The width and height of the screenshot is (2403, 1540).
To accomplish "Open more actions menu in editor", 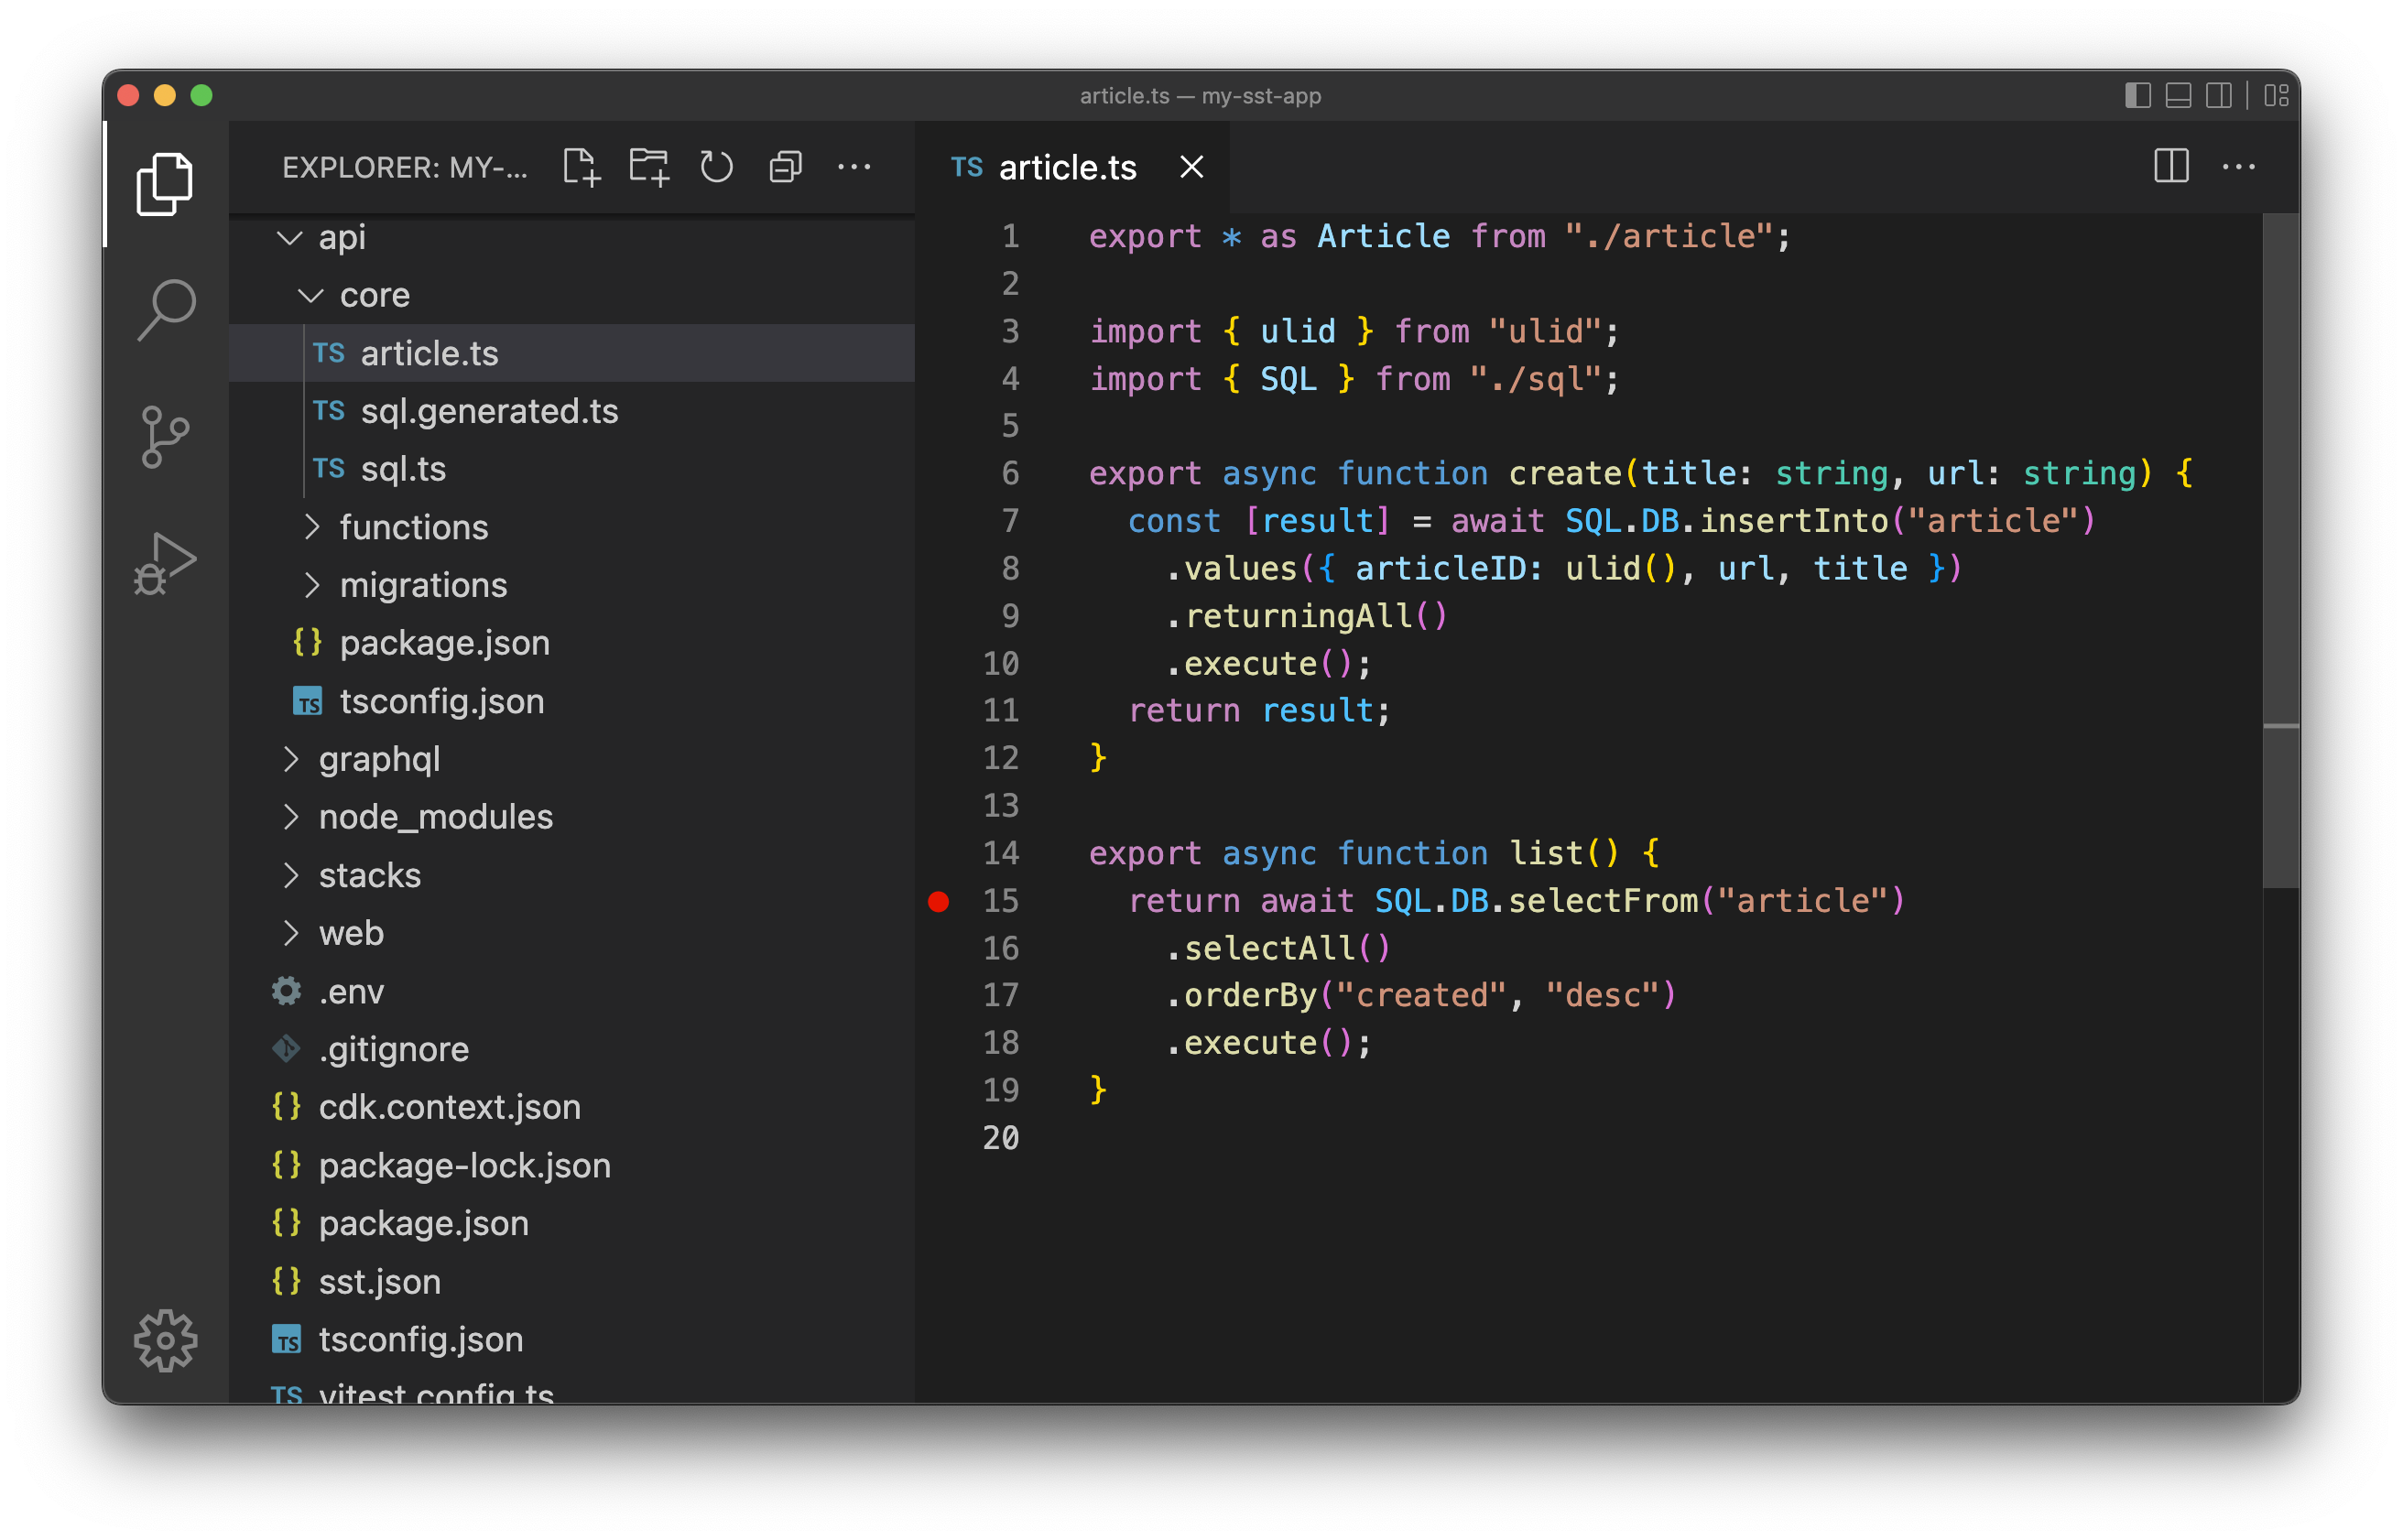I will [x=2239, y=167].
